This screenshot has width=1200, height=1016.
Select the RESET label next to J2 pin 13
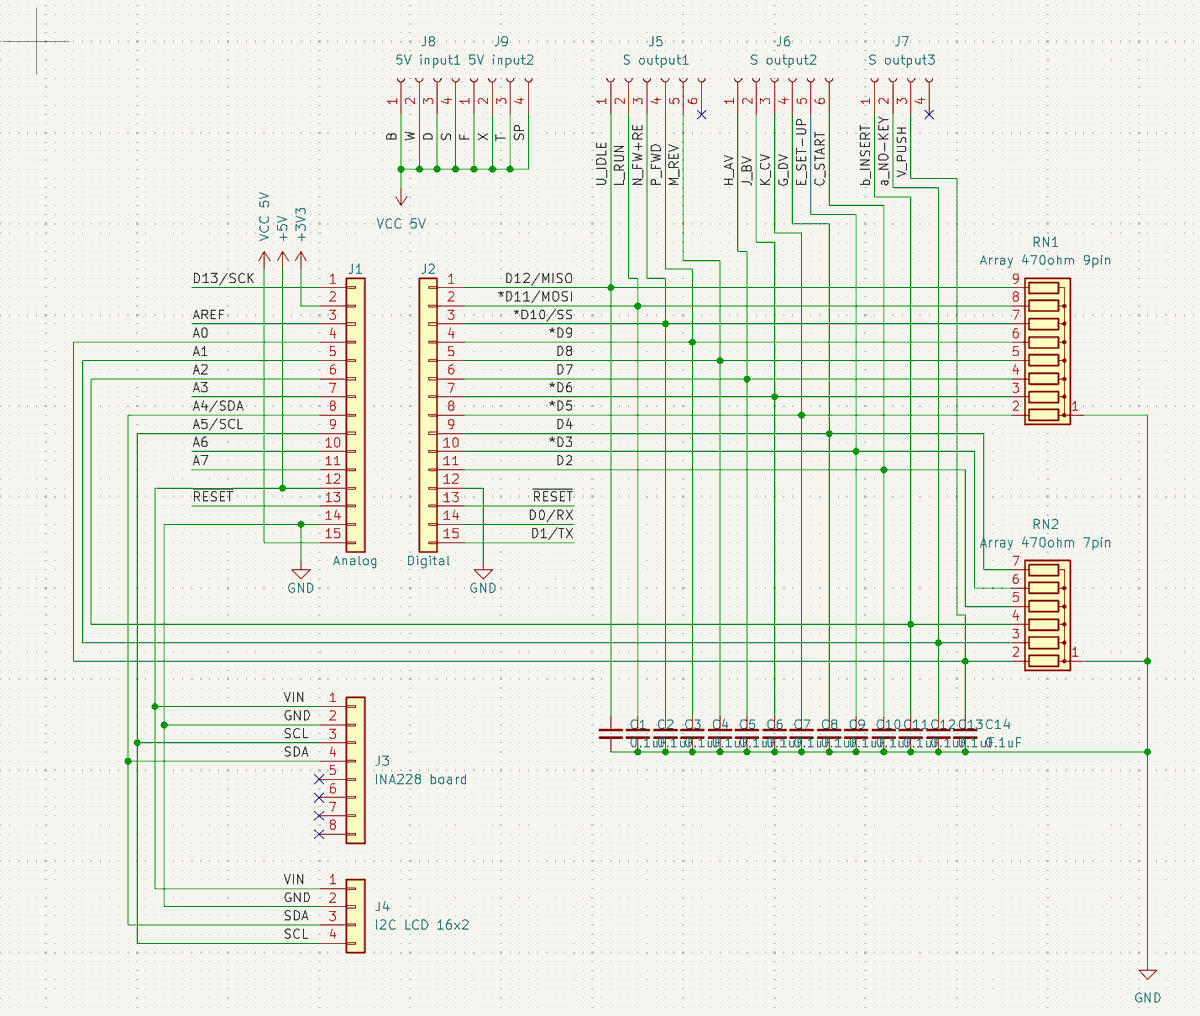[553, 497]
